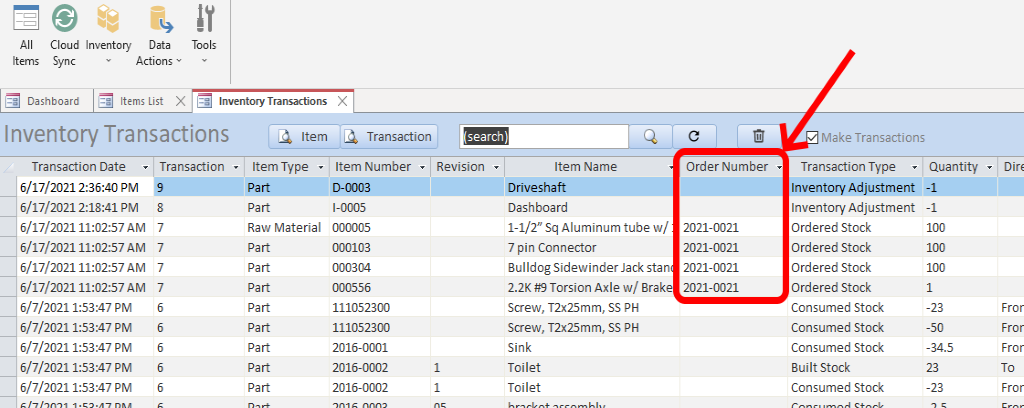The width and height of the screenshot is (1024, 408).
Task: Click the Dashboard tab form icon
Action: (12, 101)
